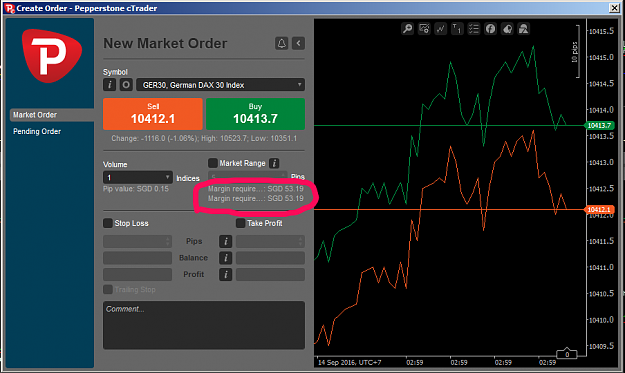The image size is (625, 373).
Task: Open the Volume dropdown
Action: coord(138,177)
